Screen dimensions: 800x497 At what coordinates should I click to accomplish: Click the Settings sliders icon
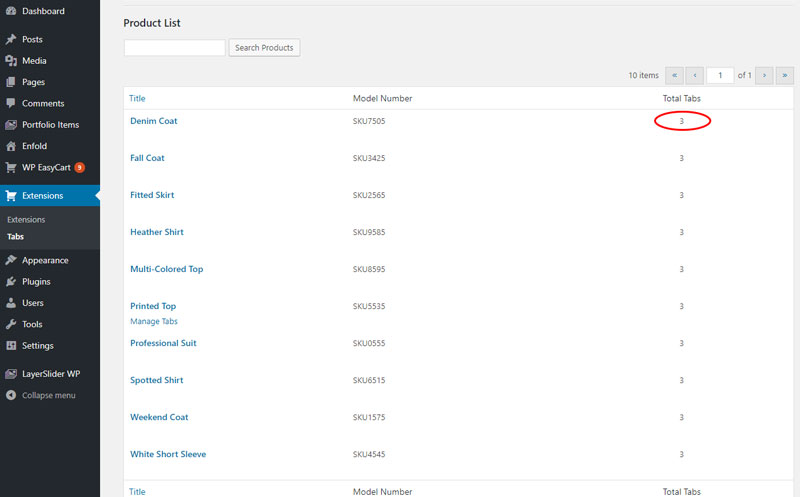point(11,345)
